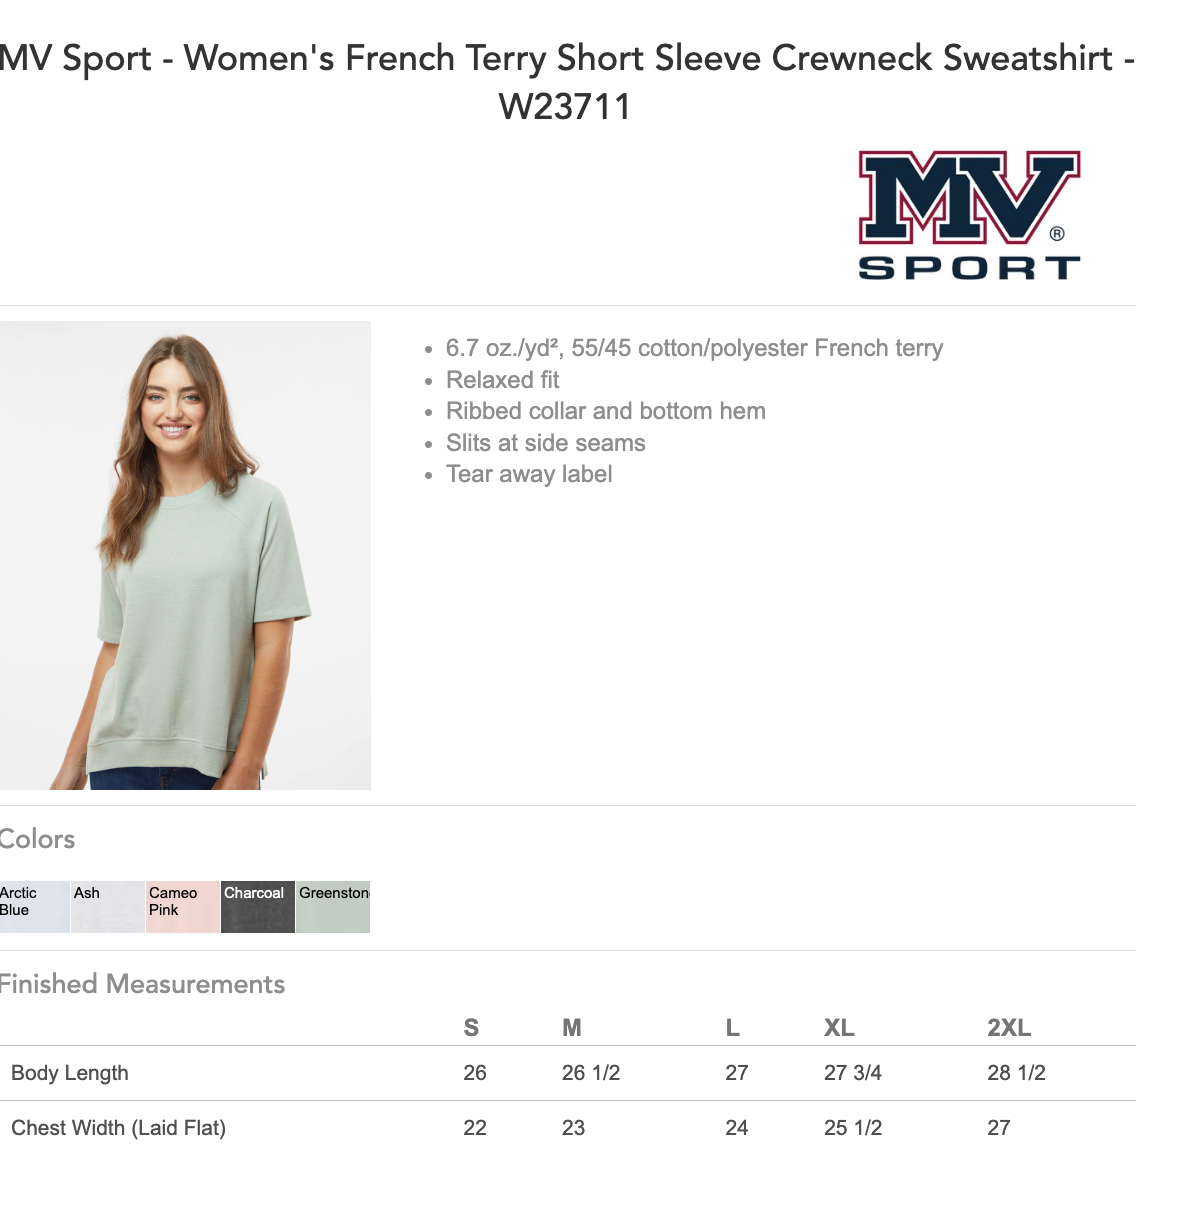
Task: Choose the Cameo Pink swatch
Action: pyautogui.click(x=183, y=907)
